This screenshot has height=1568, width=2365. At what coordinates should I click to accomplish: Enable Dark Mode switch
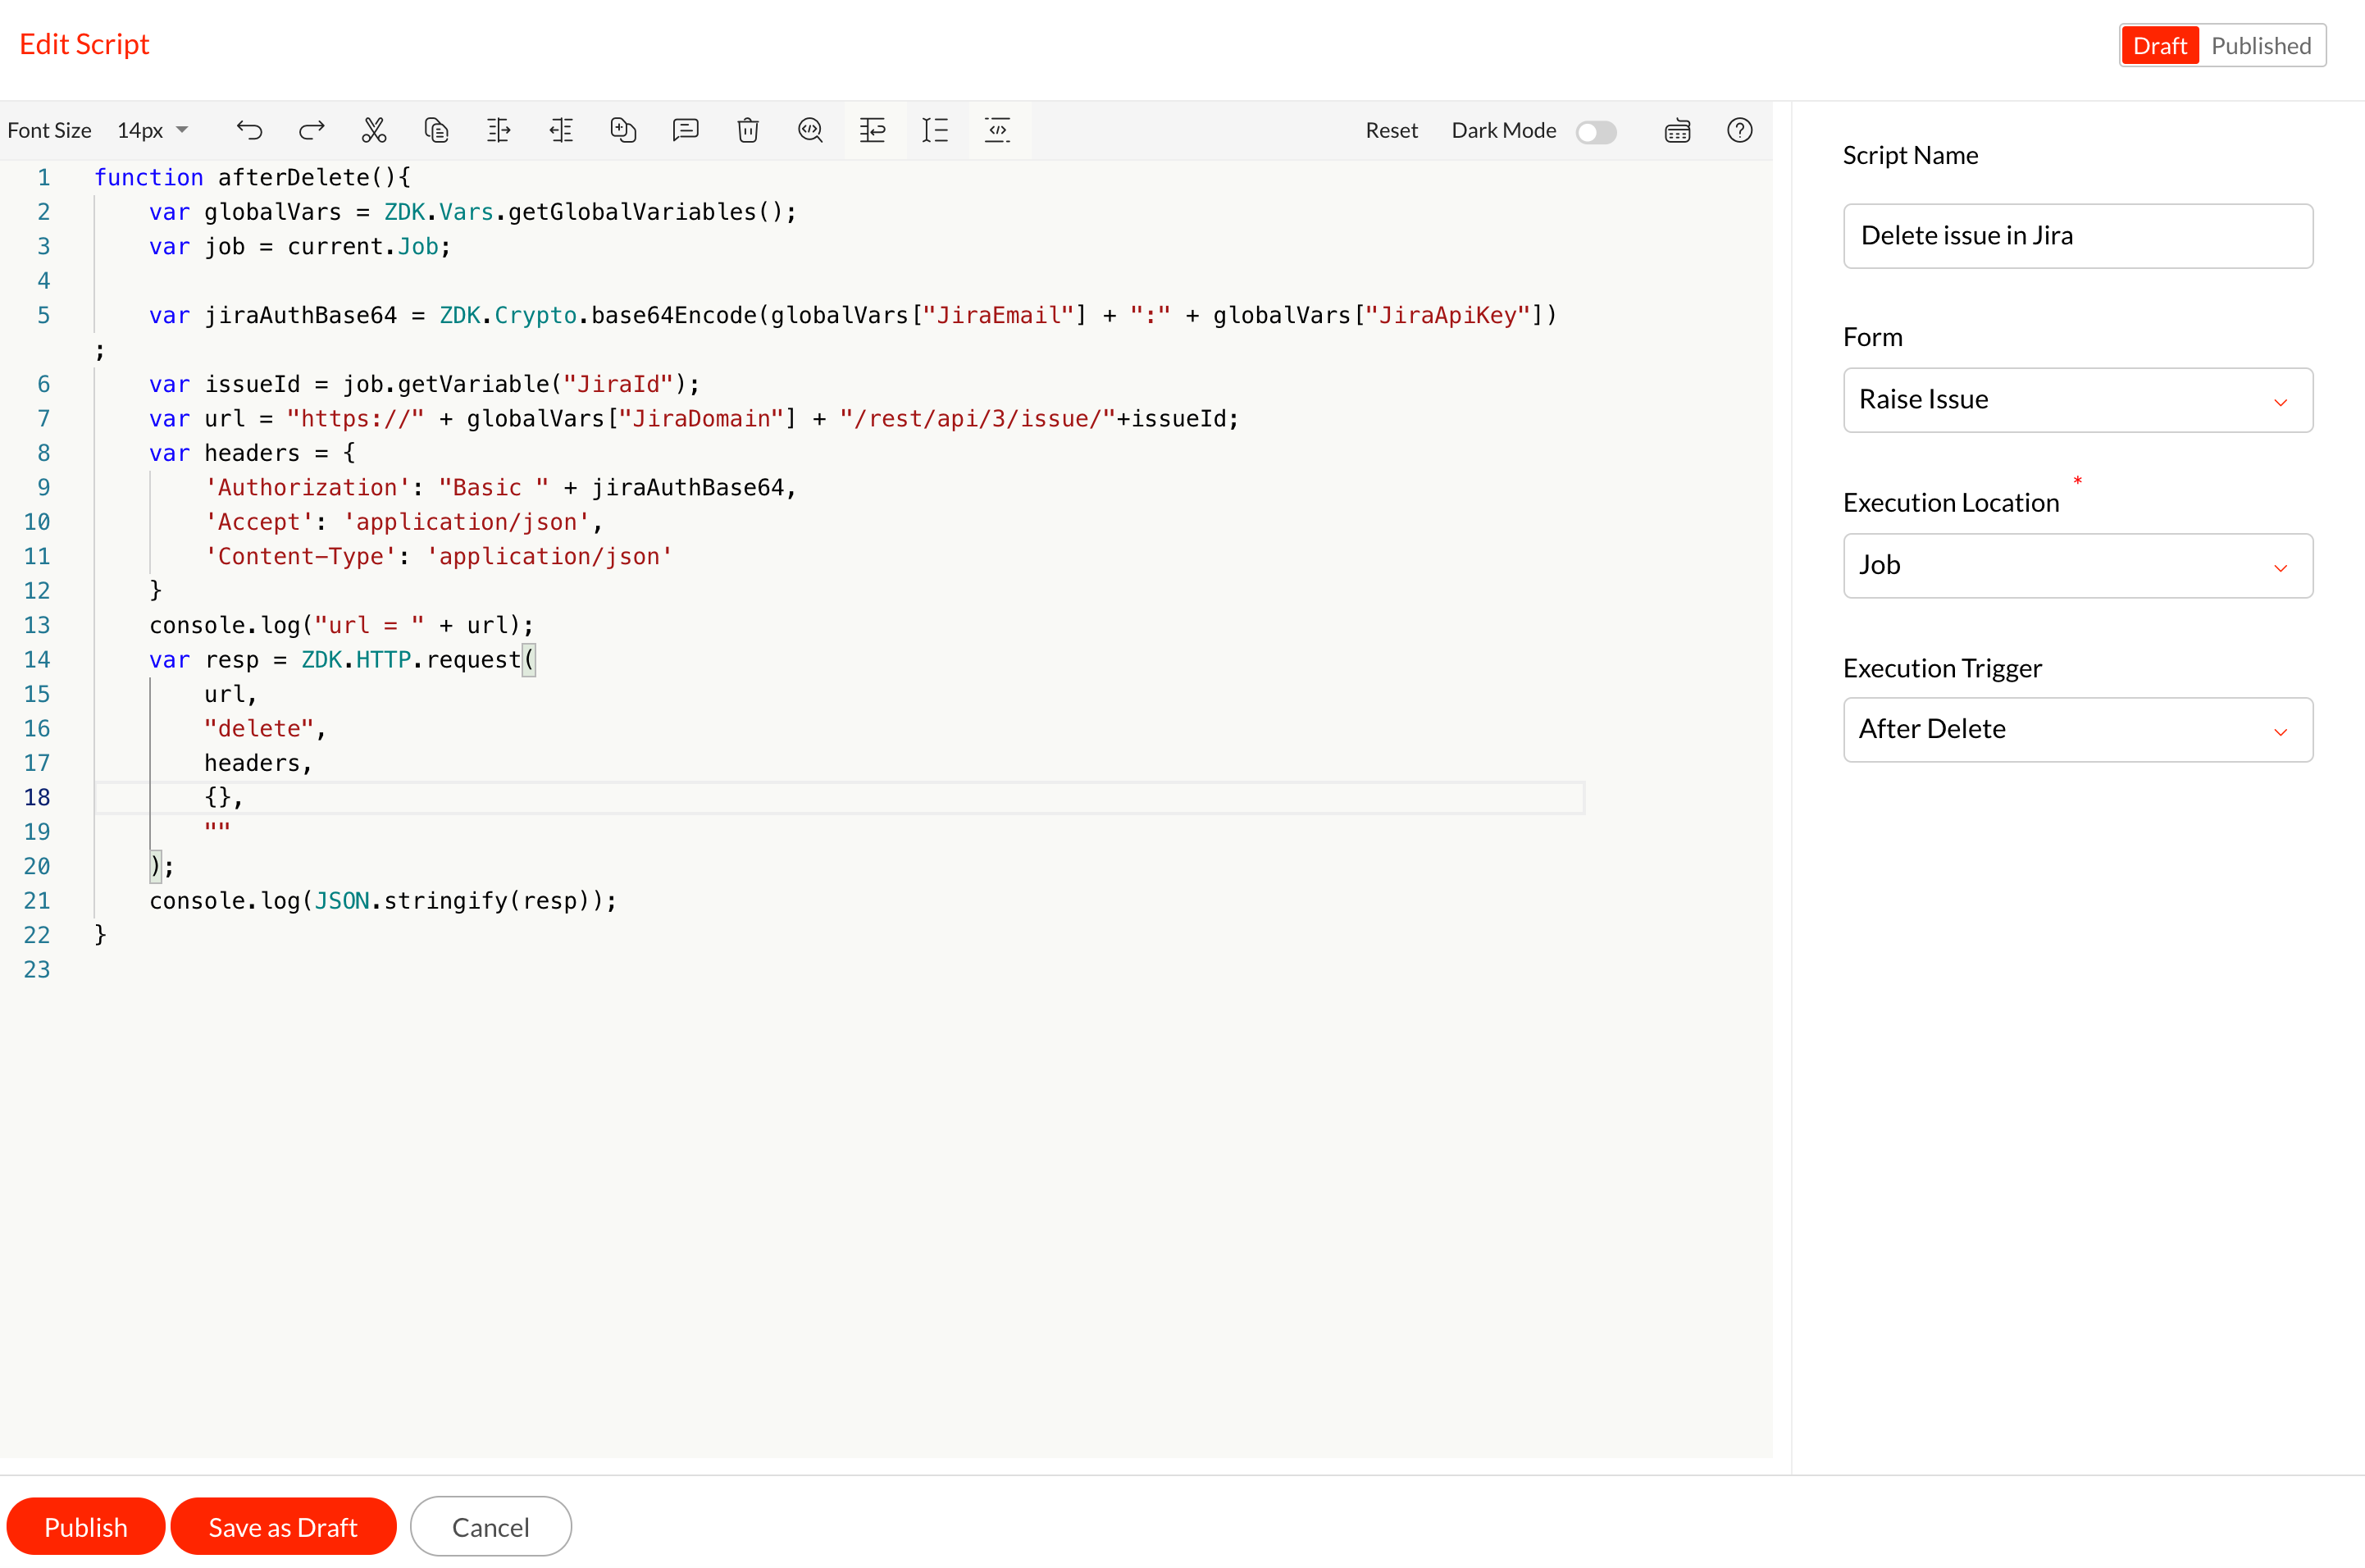pyautogui.click(x=1596, y=132)
